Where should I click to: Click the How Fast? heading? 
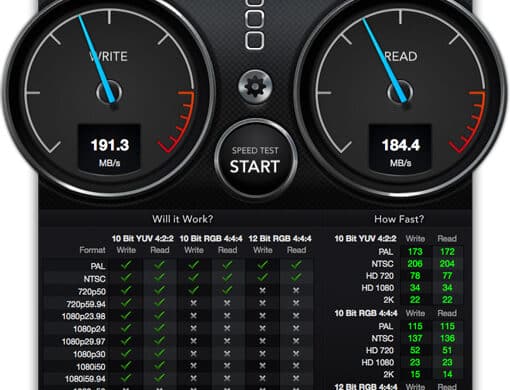coord(399,219)
